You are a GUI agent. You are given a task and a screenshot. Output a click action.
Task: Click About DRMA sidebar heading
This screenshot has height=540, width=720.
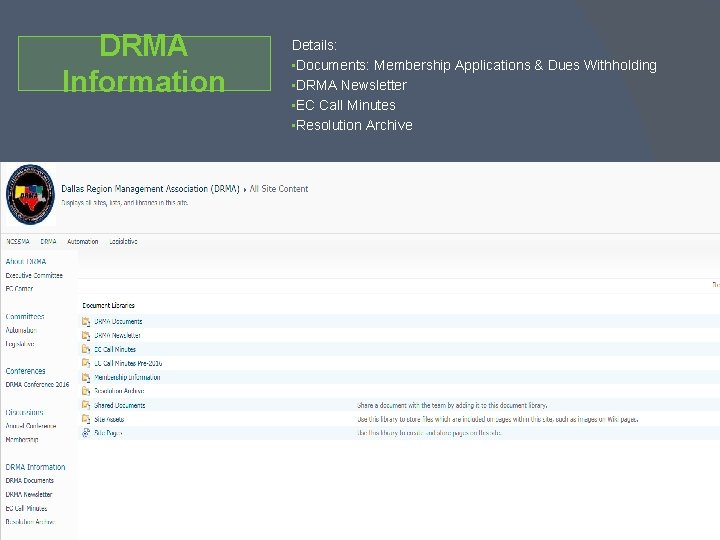coord(26,261)
